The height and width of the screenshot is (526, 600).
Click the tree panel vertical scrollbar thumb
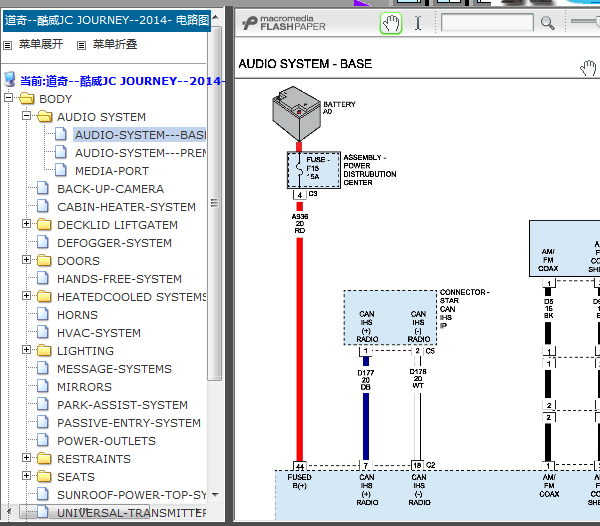(215, 203)
